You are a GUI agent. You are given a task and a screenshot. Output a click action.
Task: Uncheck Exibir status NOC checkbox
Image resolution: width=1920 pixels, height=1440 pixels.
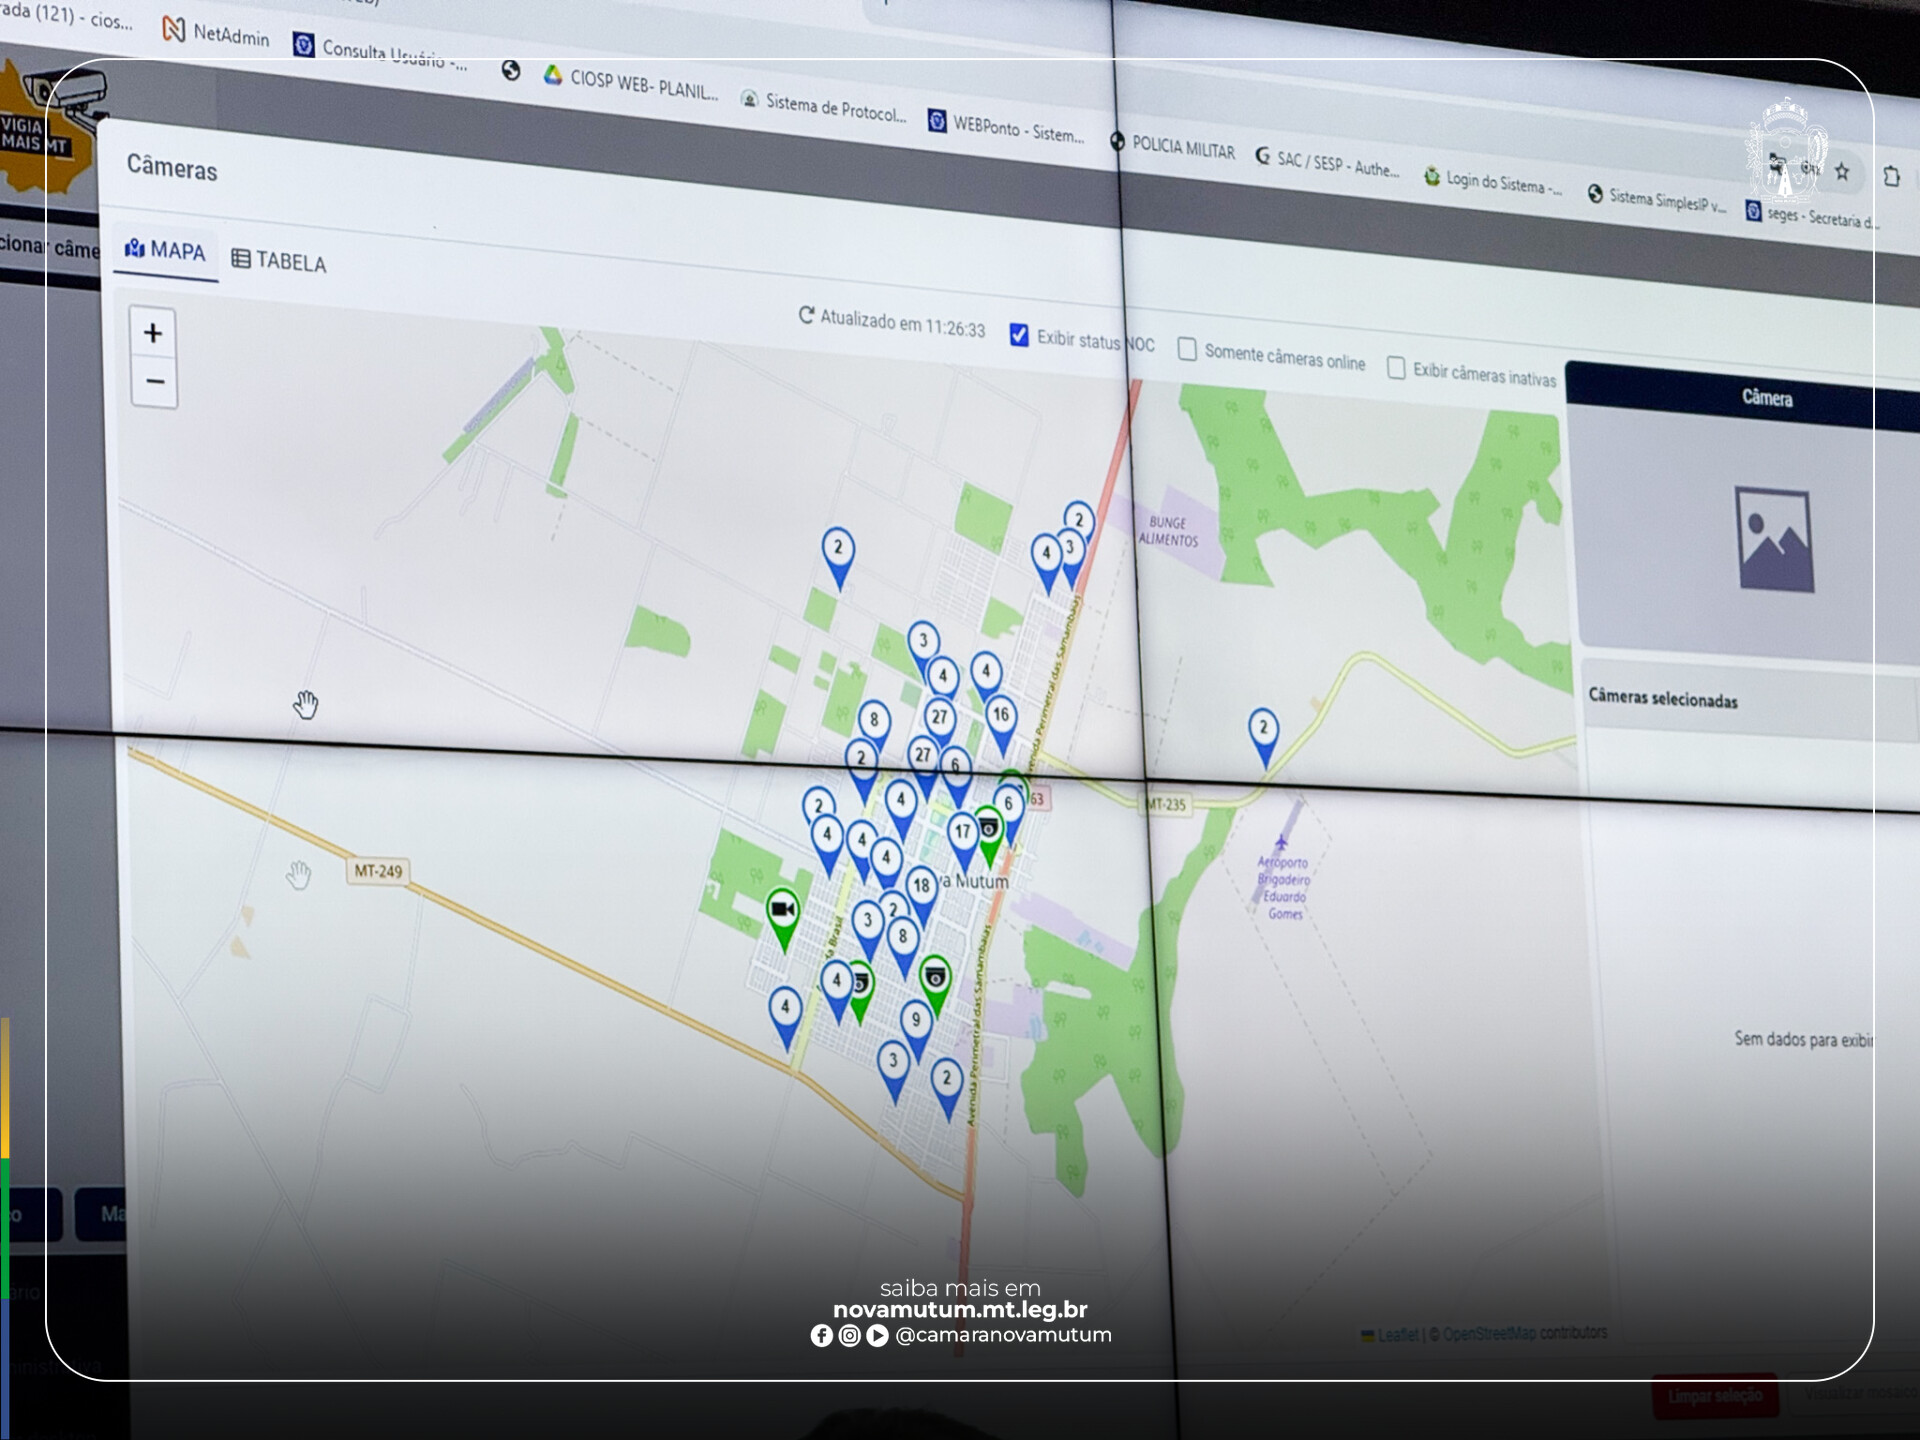click(1019, 335)
